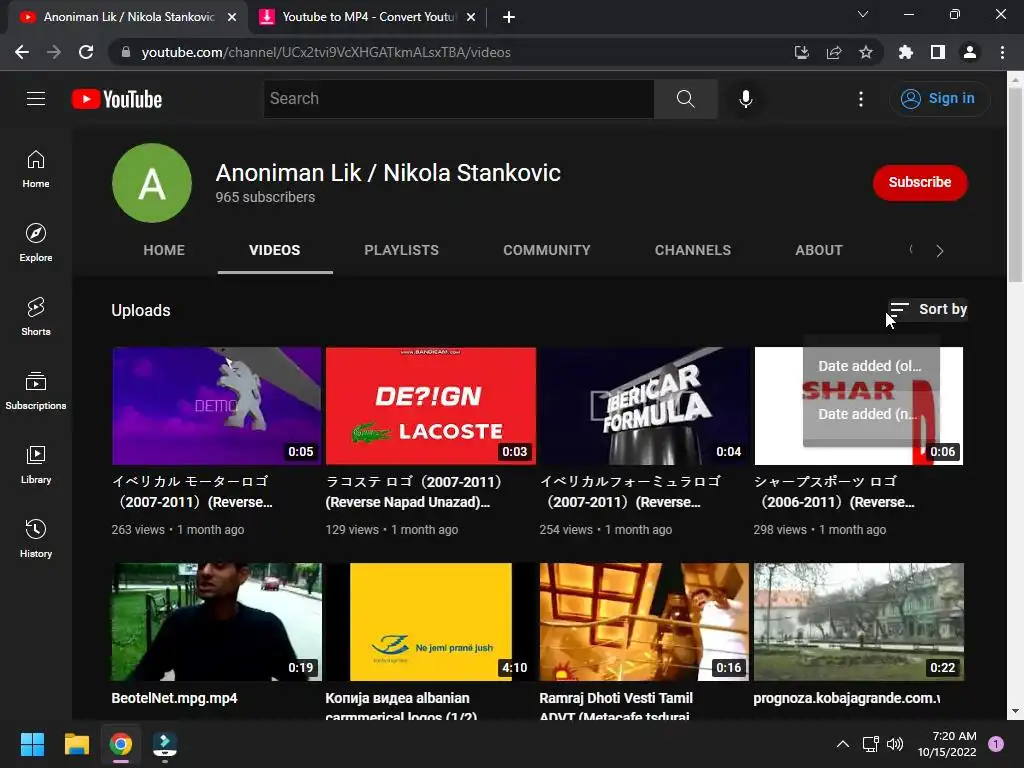Open the Sort by dropdown

[928, 310]
